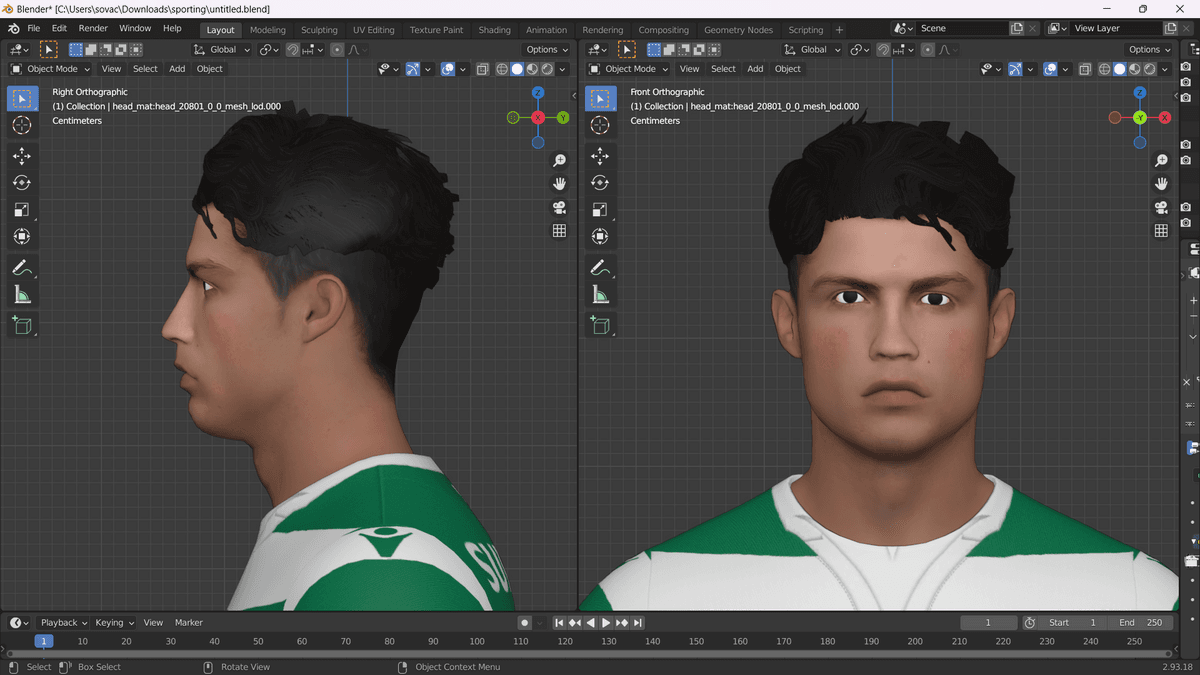Click the Add menu in right viewport header
The height and width of the screenshot is (675, 1200).
click(755, 69)
